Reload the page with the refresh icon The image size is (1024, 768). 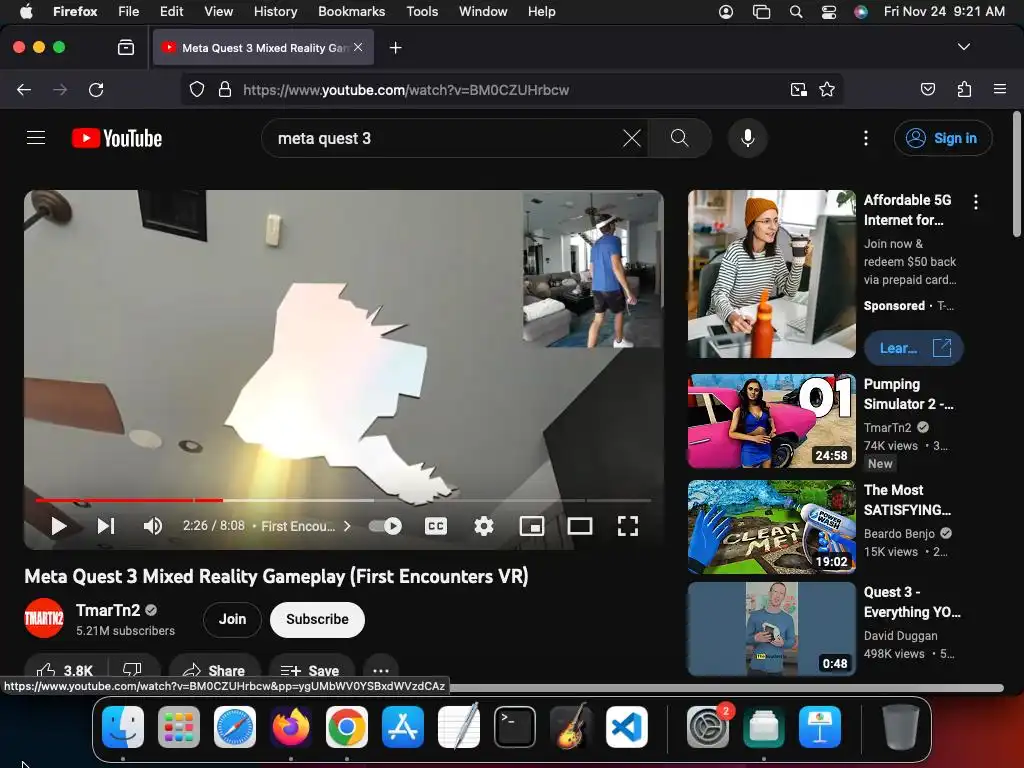[96, 89]
